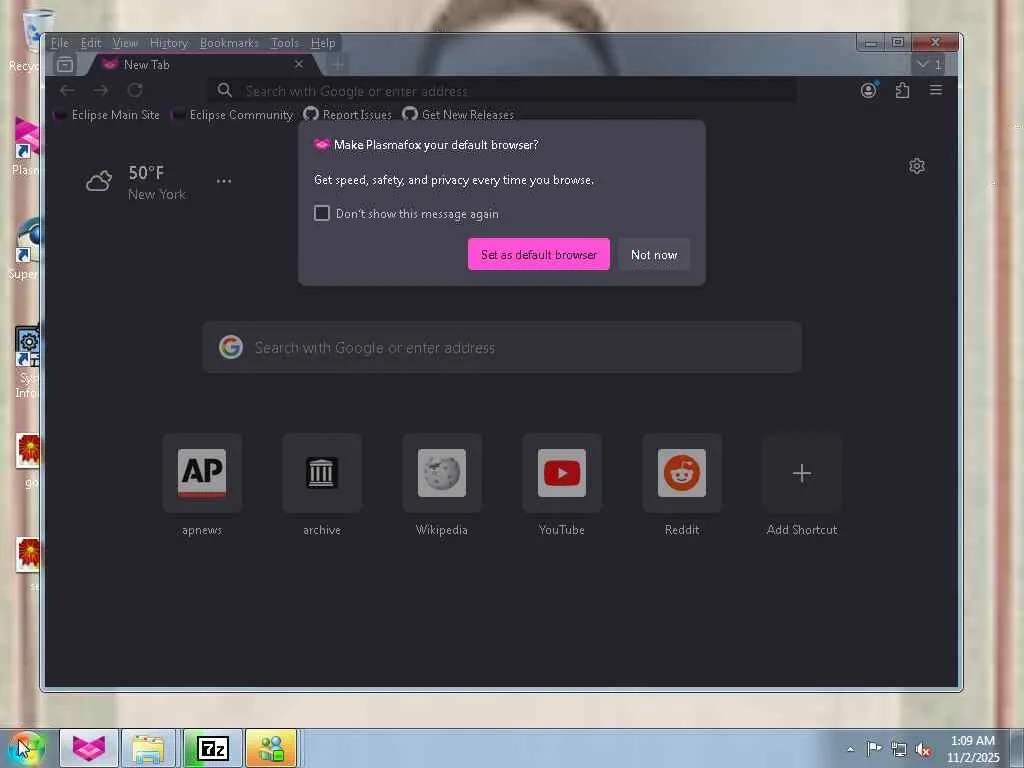Open the tab overview icon left of New Tab
Viewport: 1024px width, 768px height.
(65, 65)
